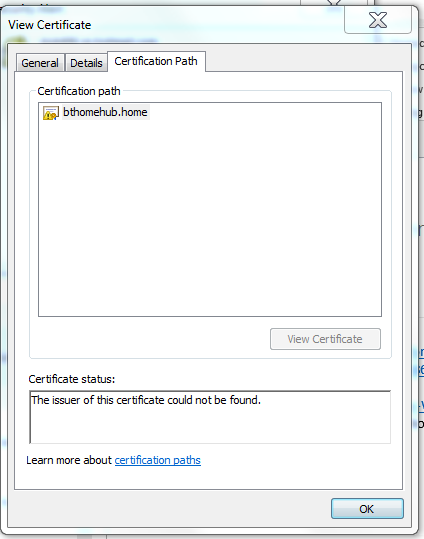
Task: Click the View Certificate title bar text
Action: click(x=50, y=25)
